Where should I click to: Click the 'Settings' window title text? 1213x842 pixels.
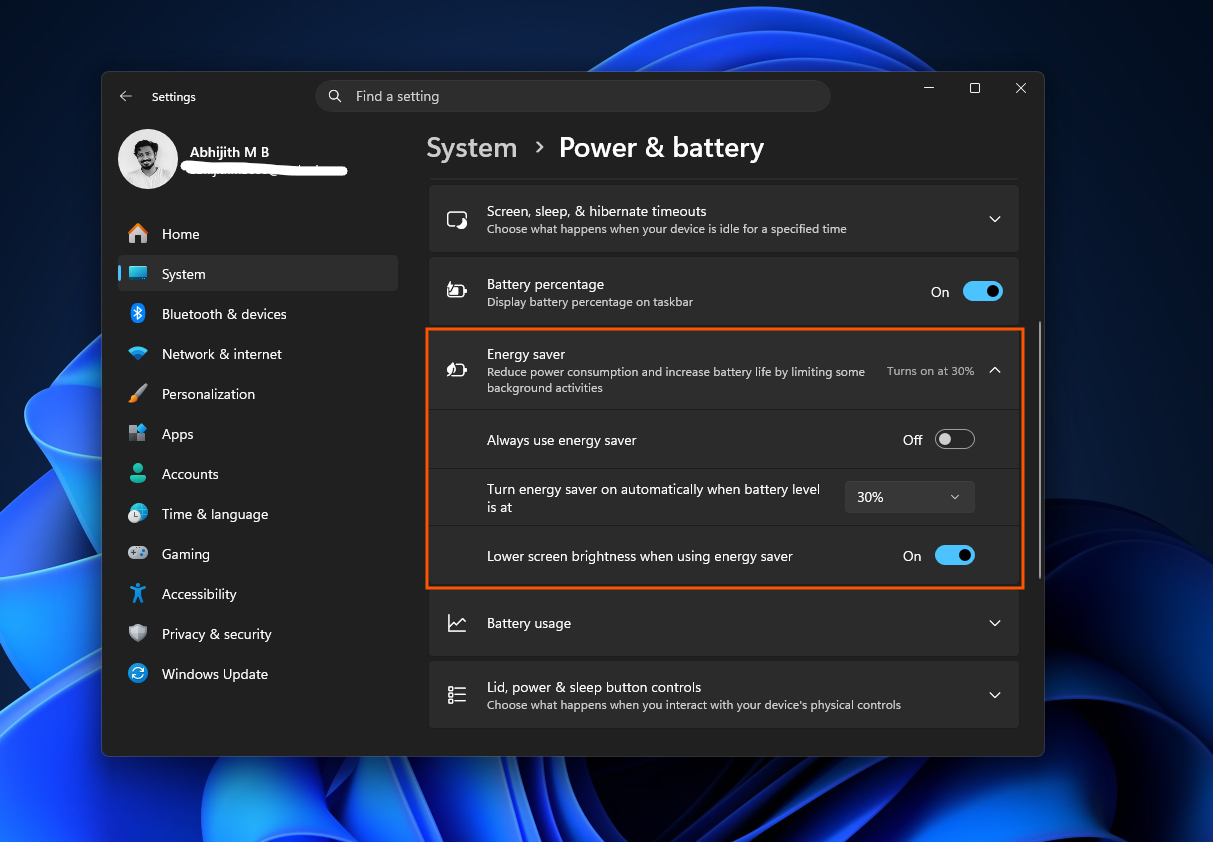pos(174,97)
